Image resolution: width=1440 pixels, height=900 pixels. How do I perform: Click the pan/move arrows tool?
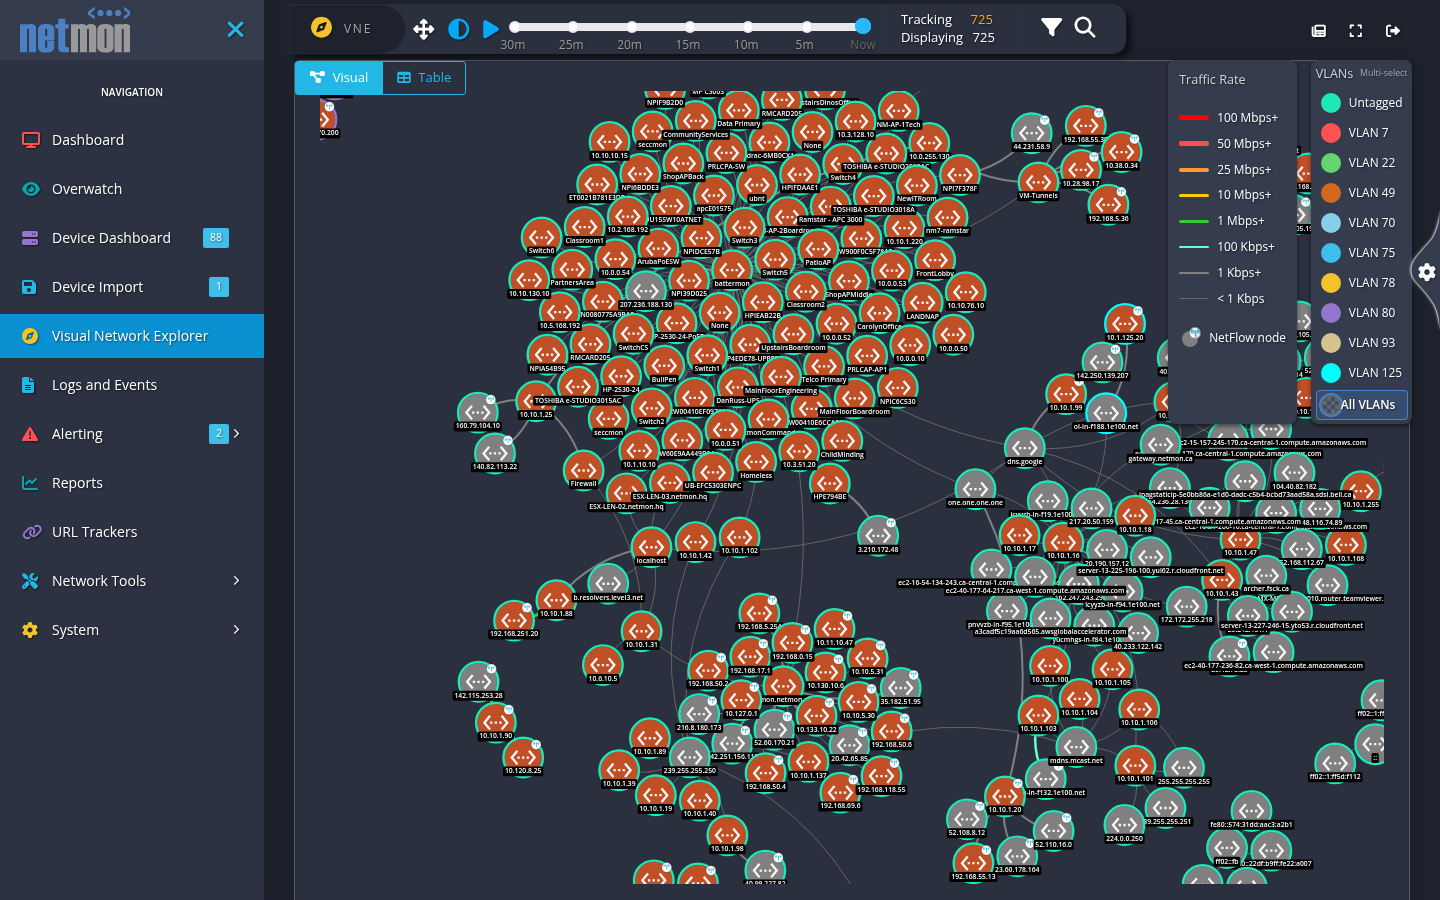[424, 29]
